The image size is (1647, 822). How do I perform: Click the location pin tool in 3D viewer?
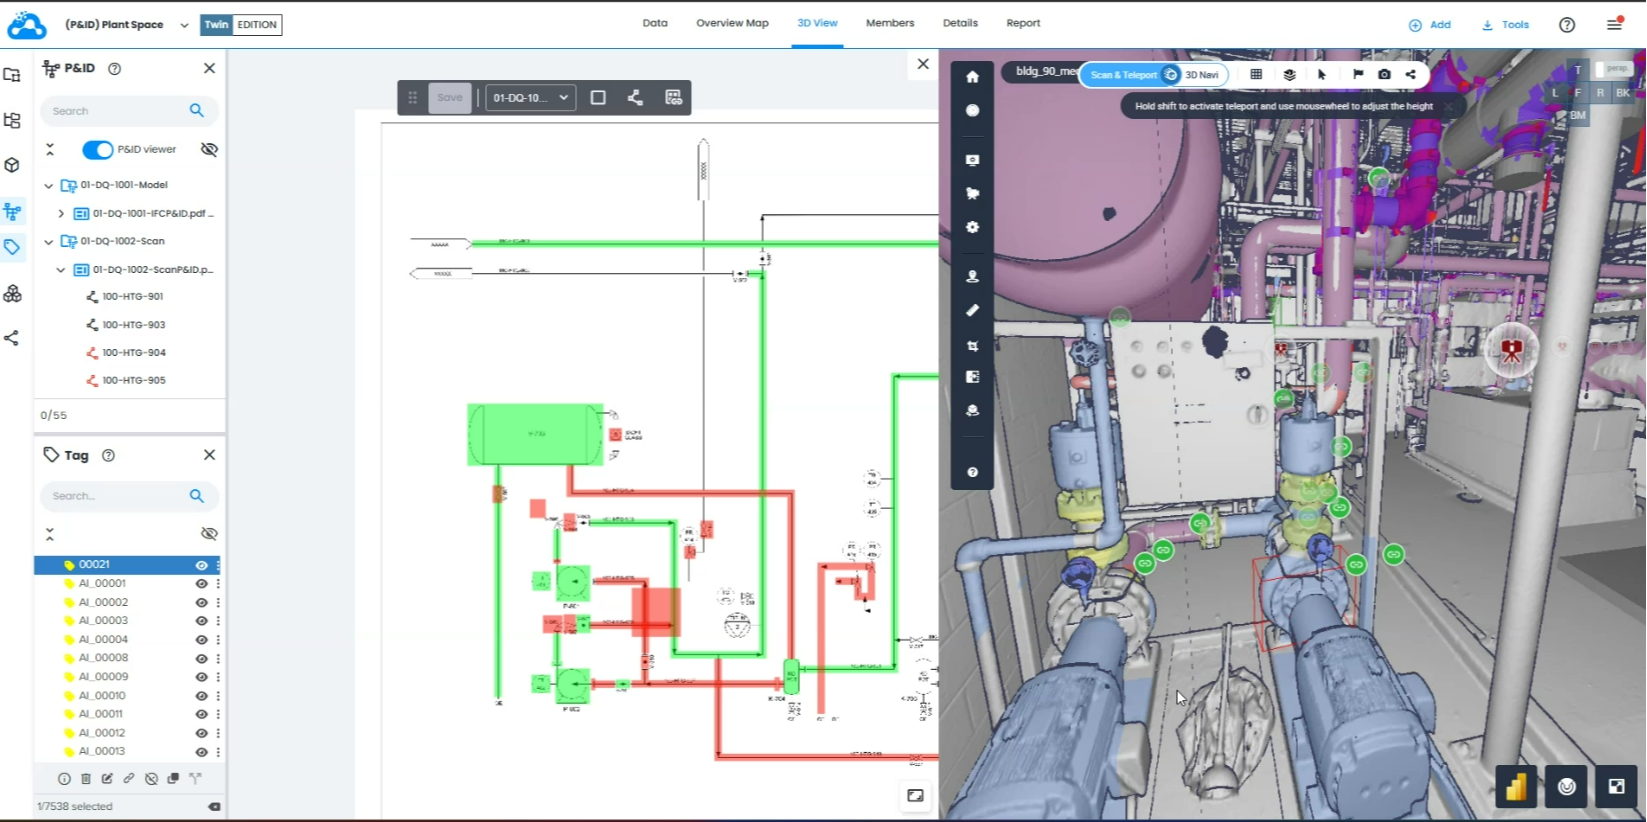(972, 276)
